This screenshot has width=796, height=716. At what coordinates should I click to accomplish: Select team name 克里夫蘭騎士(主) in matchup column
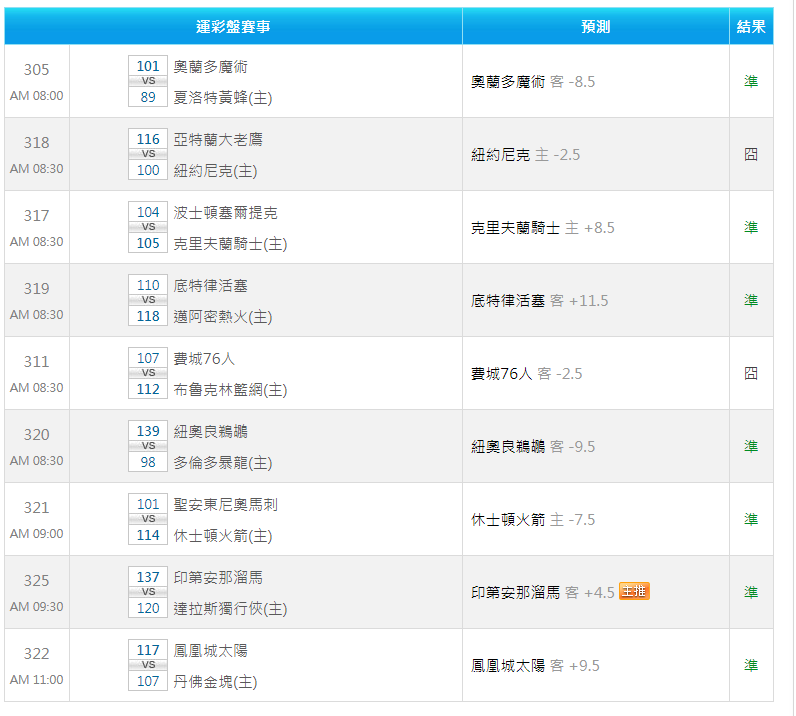[x=230, y=244]
